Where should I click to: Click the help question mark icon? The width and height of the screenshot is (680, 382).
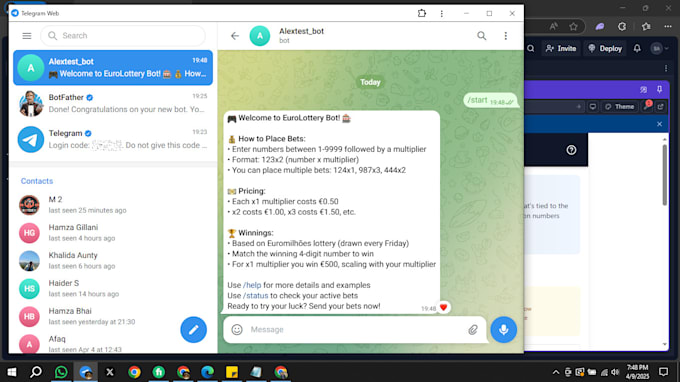(571, 150)
